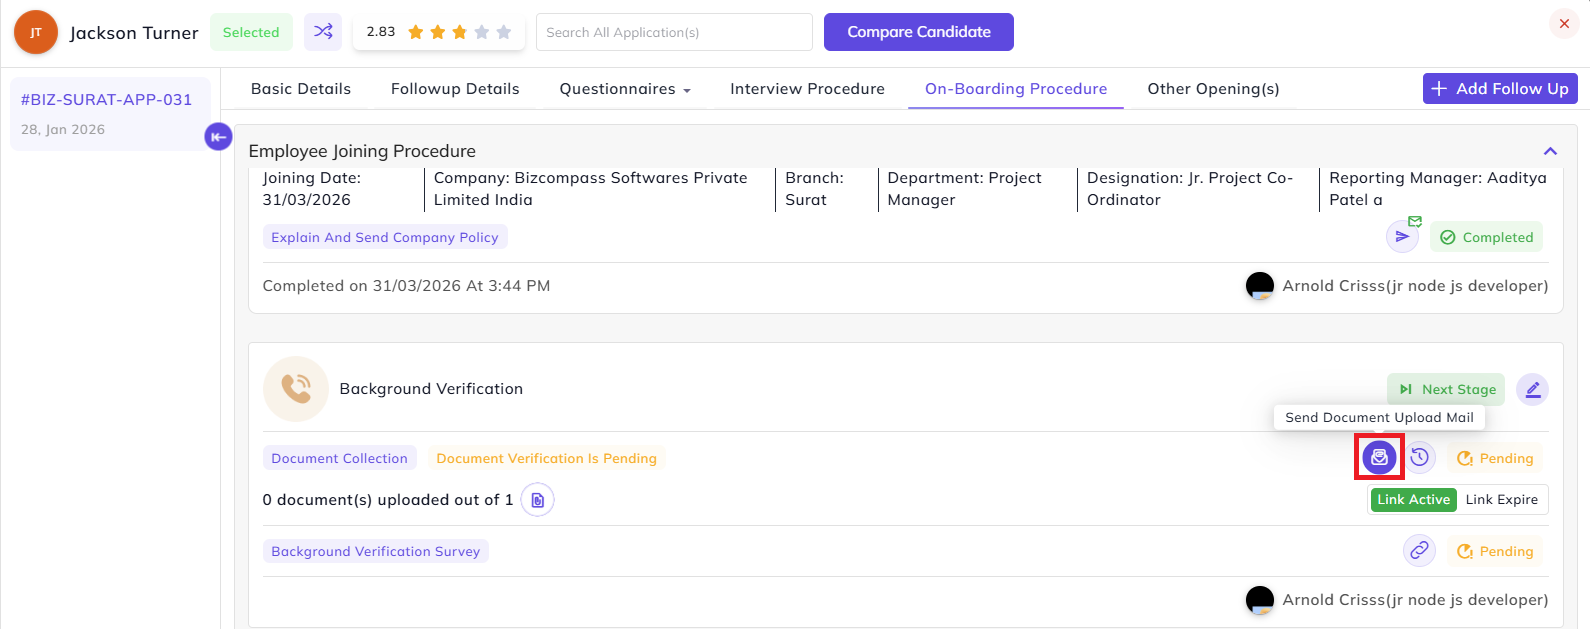Select Link Expire toggle option
The height and width of the screenshot is (629, 1590).
click(x=1501, y=500)
